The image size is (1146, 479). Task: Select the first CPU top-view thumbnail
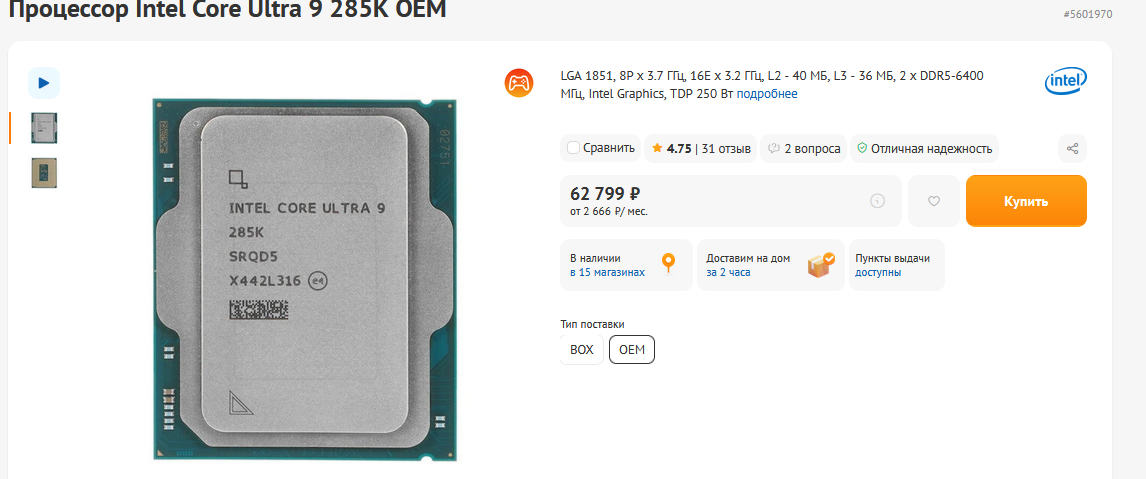[44, 128]
